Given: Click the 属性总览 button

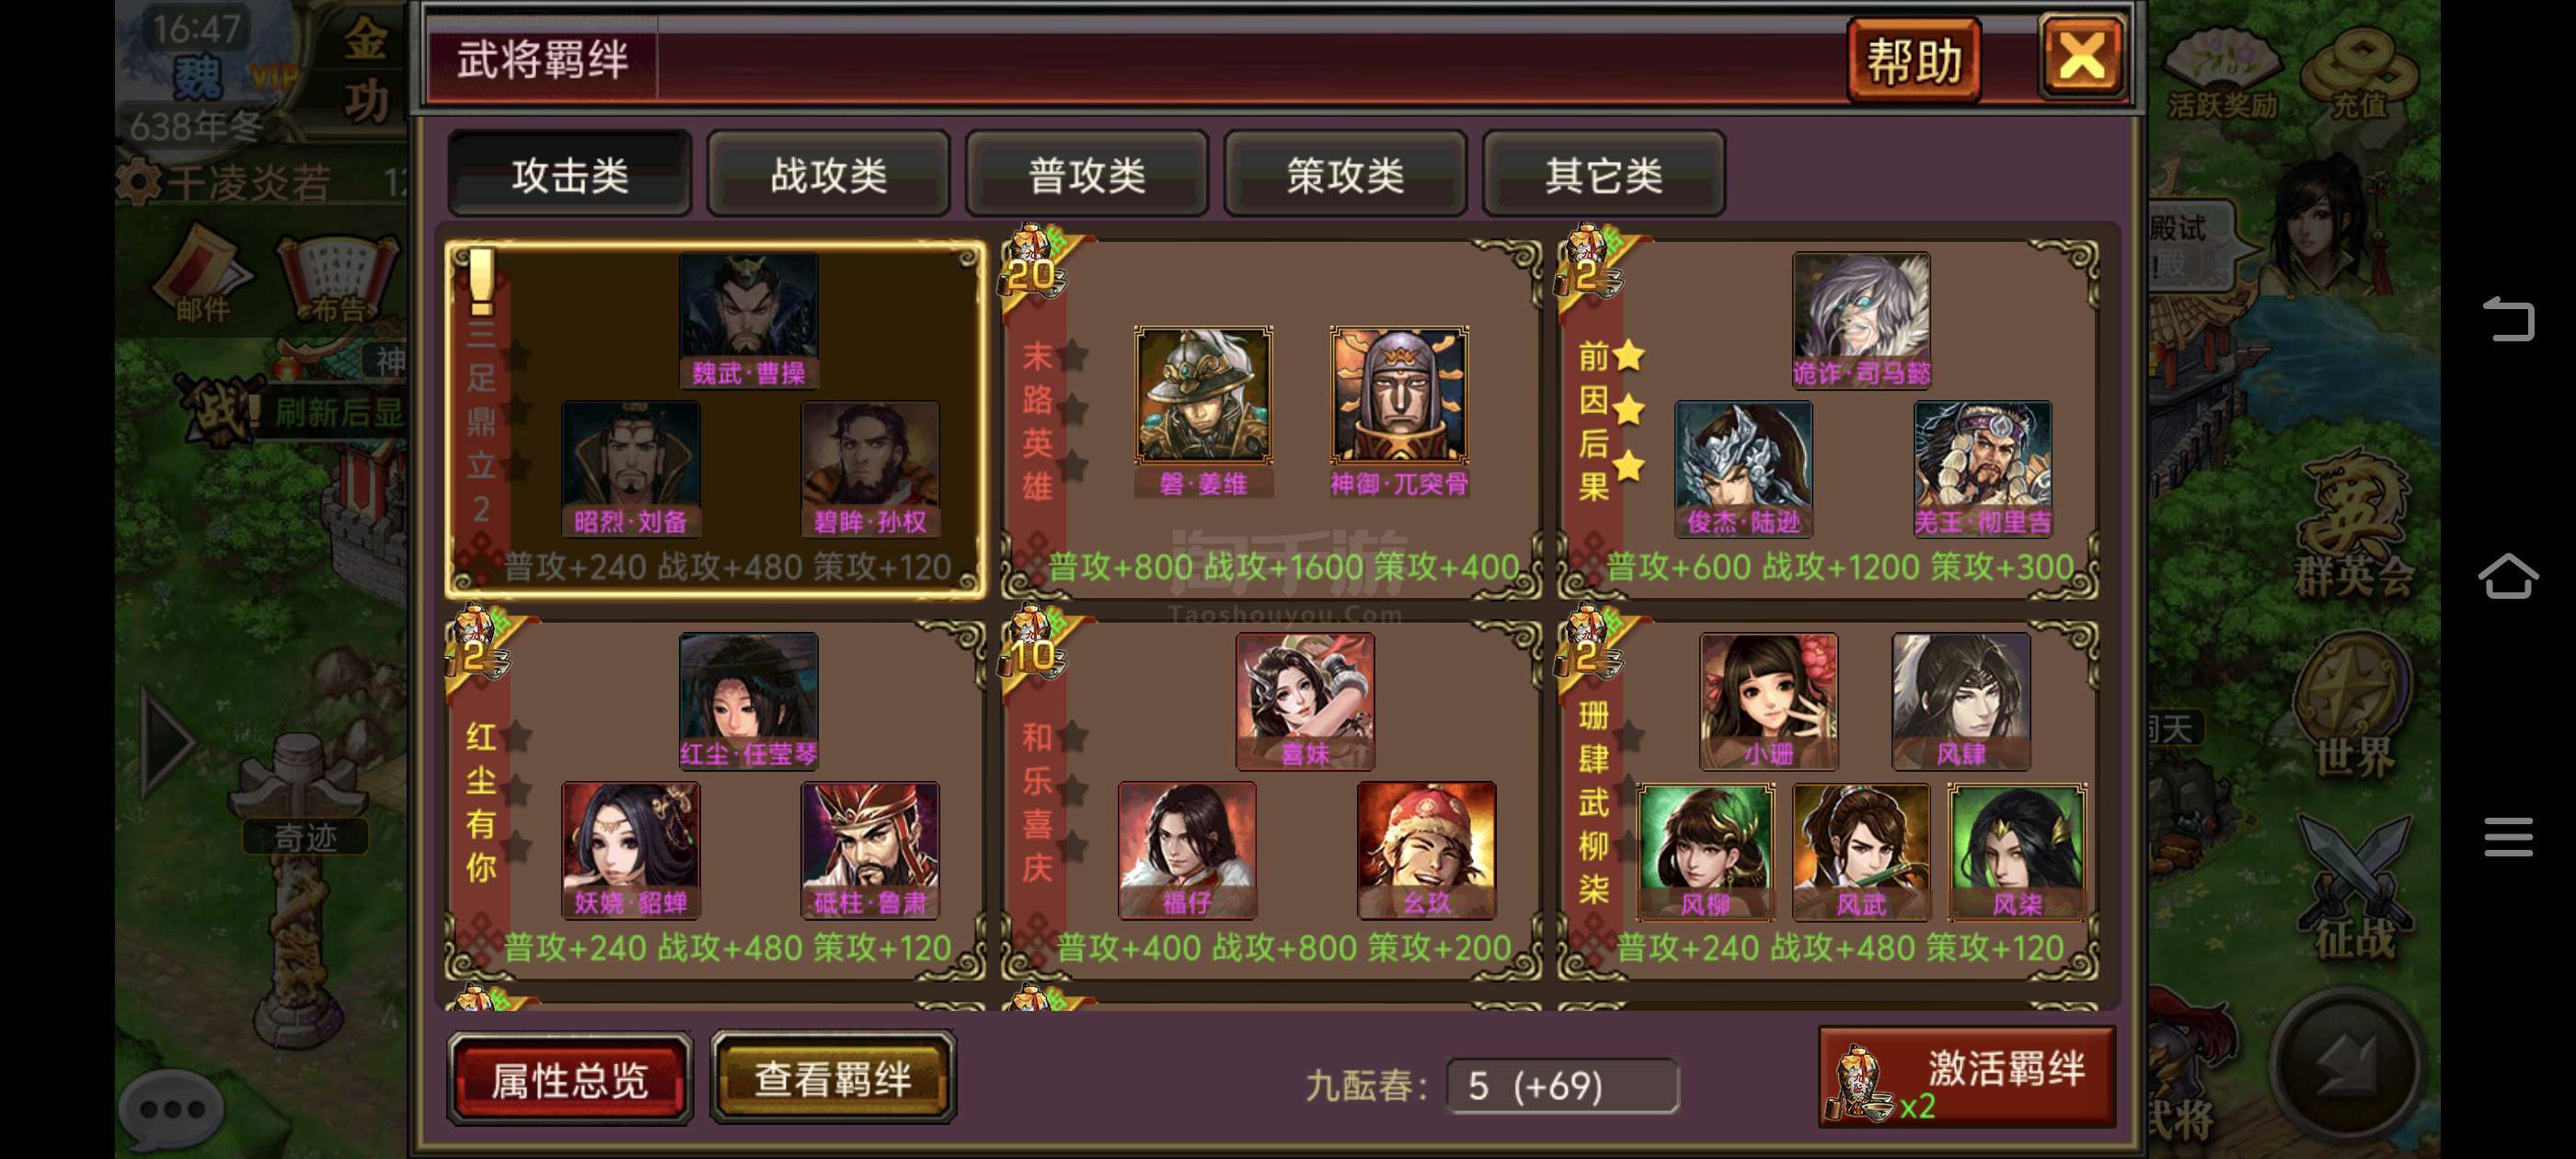Looking at the screenshot, I should [570, 1079].
